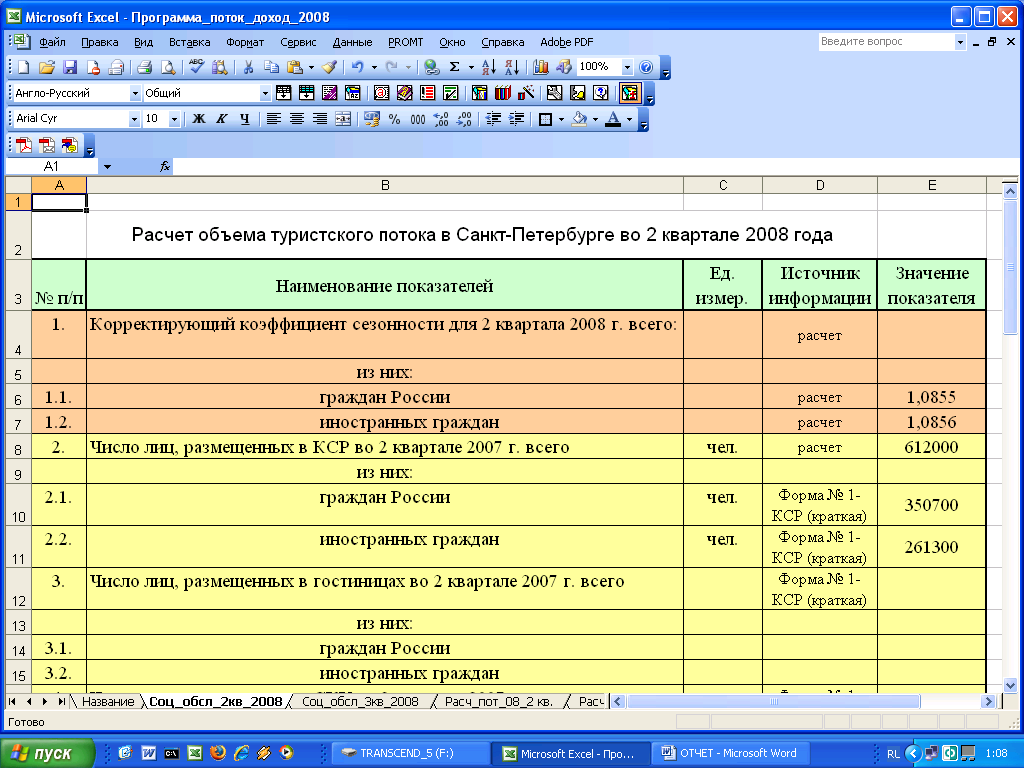Image resolution: width=1024 pixels, height=768 pixels.
Task: Increase decimal places icon
Action: (x=441, y=119)
